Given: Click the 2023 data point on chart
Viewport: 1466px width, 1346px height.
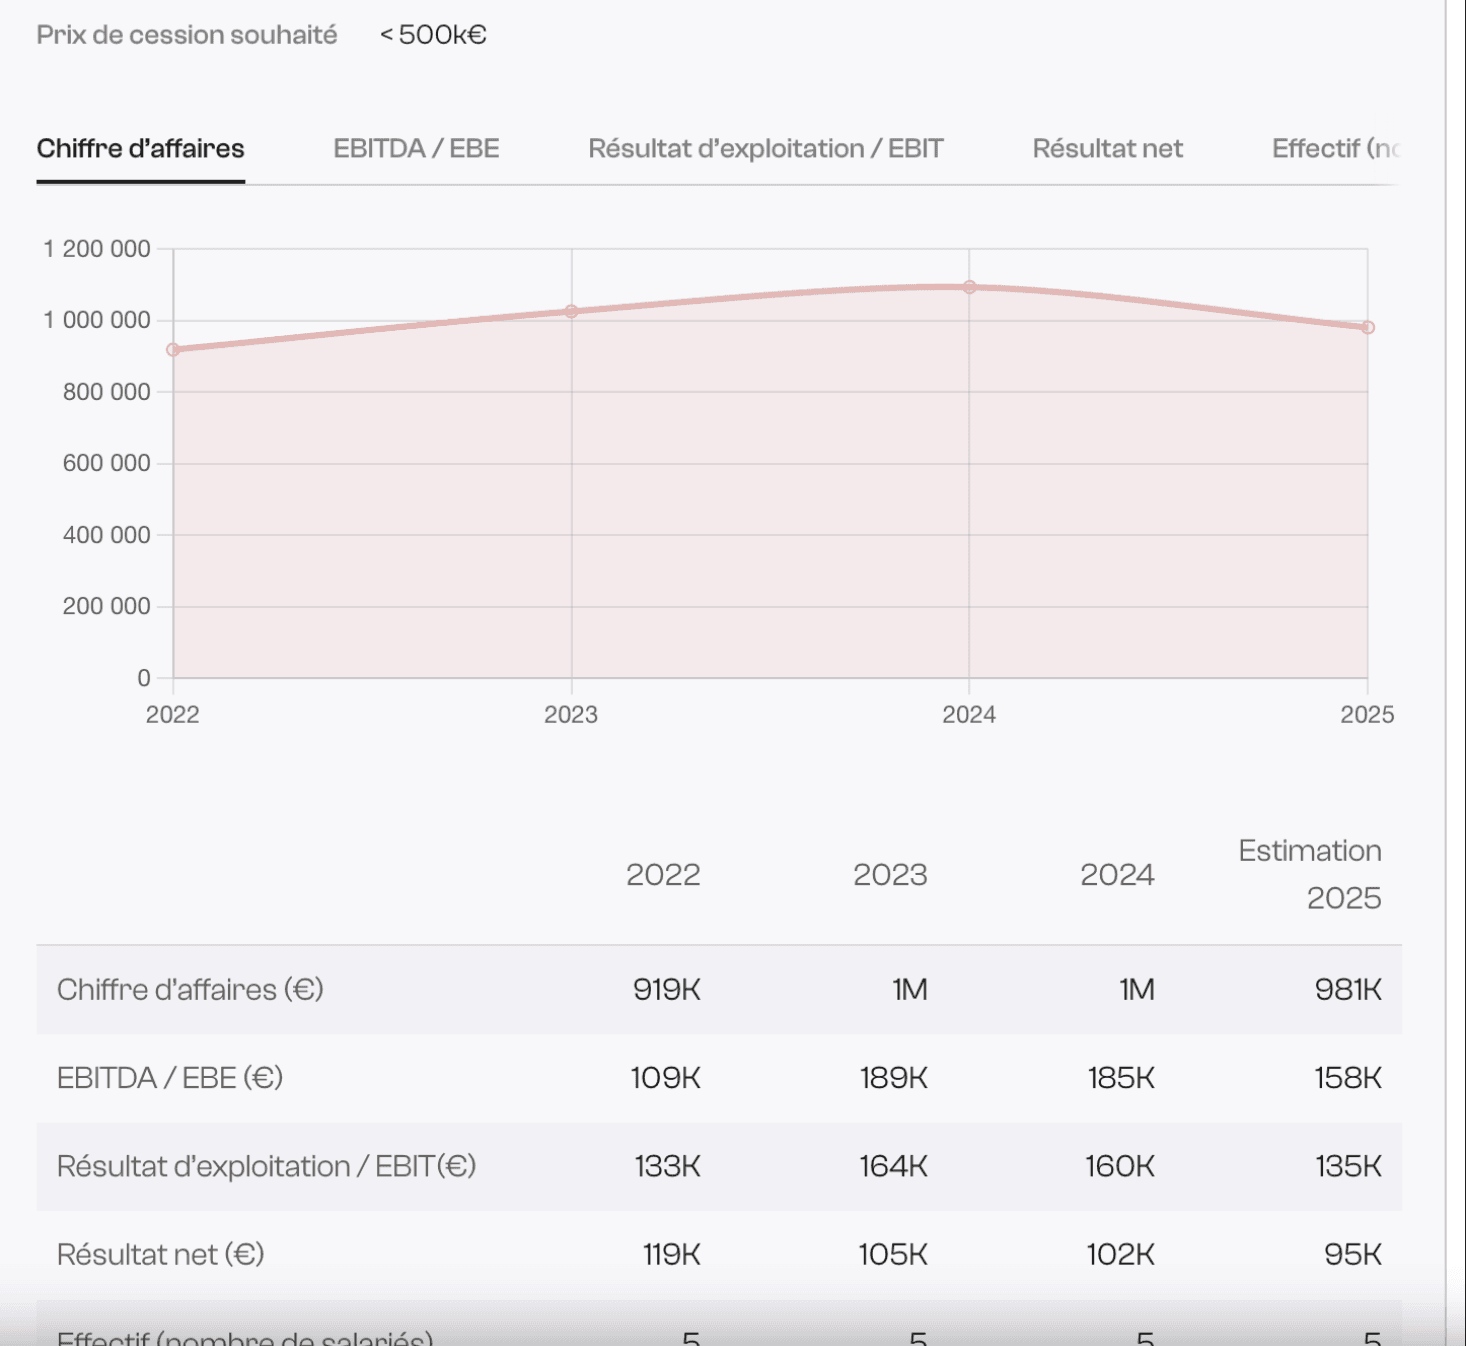Looking at the screenshot, I should 571,312.
